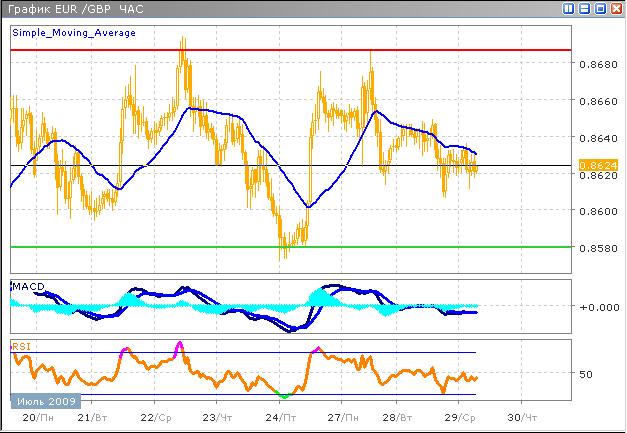The image size is (627, 433).
Task: Click the 0.8600 price axis label
Action: [598, 211]
